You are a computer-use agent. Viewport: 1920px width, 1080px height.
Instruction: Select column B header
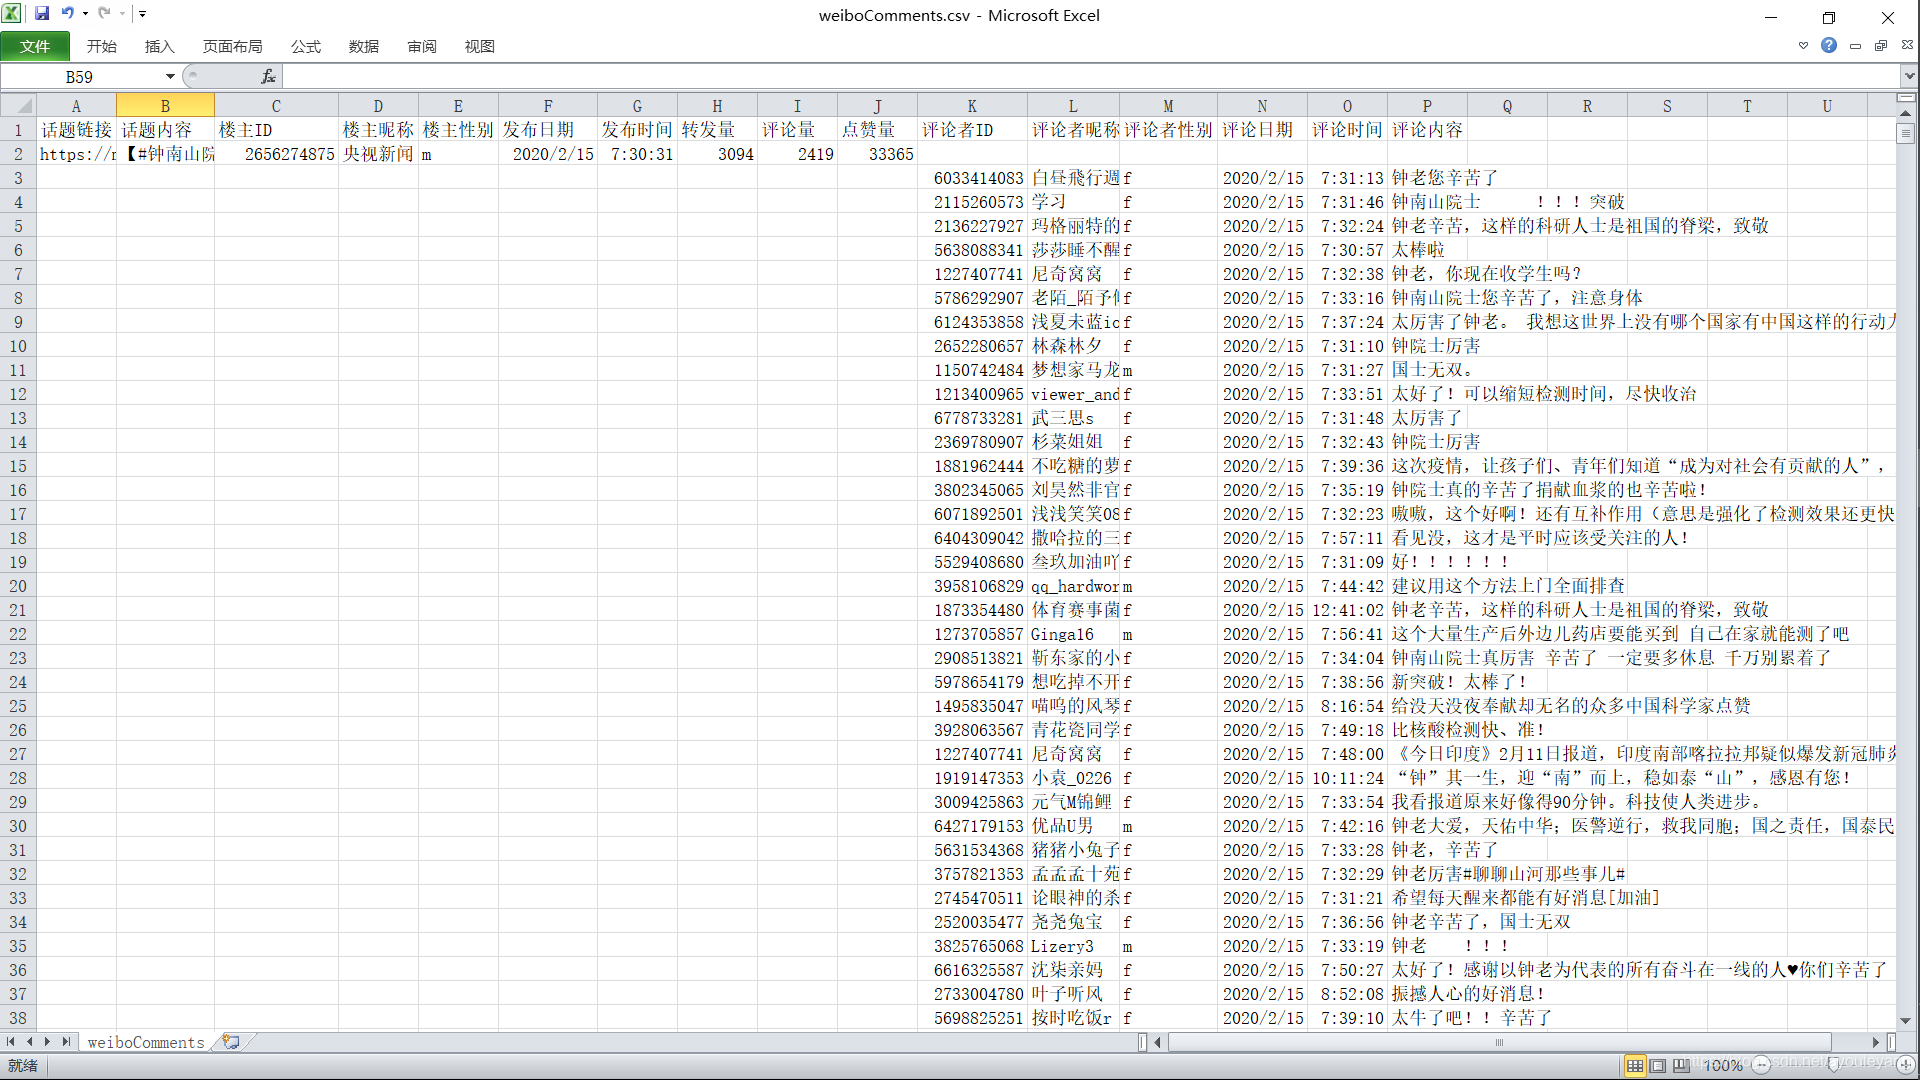click(x=165, y=106)
